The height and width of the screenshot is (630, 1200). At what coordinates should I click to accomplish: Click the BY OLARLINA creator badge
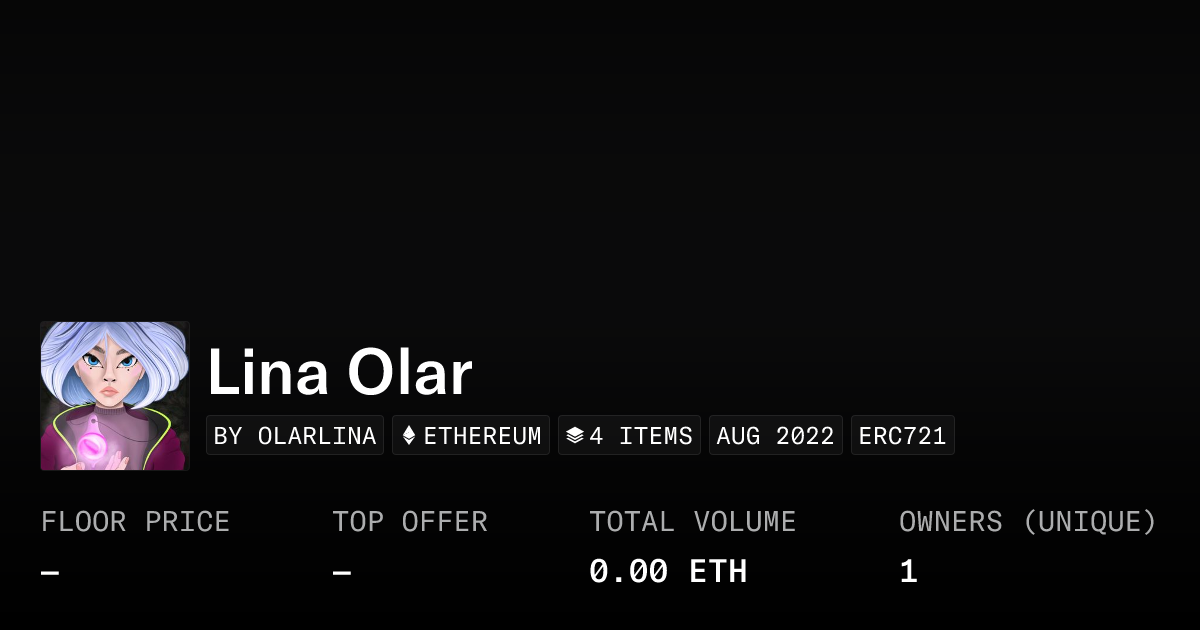click(294, 434)
